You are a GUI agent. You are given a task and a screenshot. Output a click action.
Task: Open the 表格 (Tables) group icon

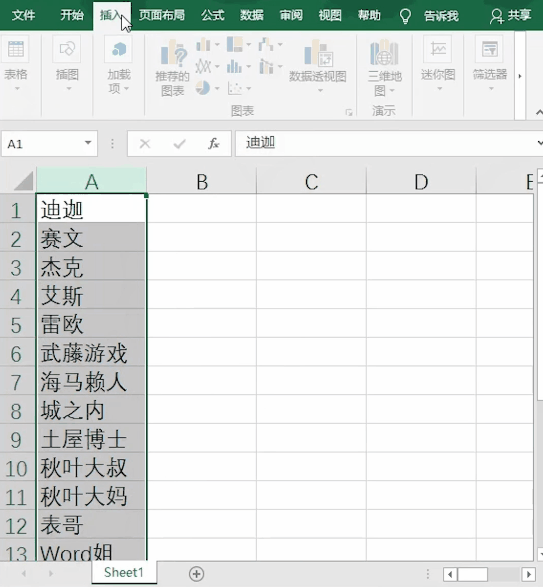pyautogui.click(x=16, y=49)
